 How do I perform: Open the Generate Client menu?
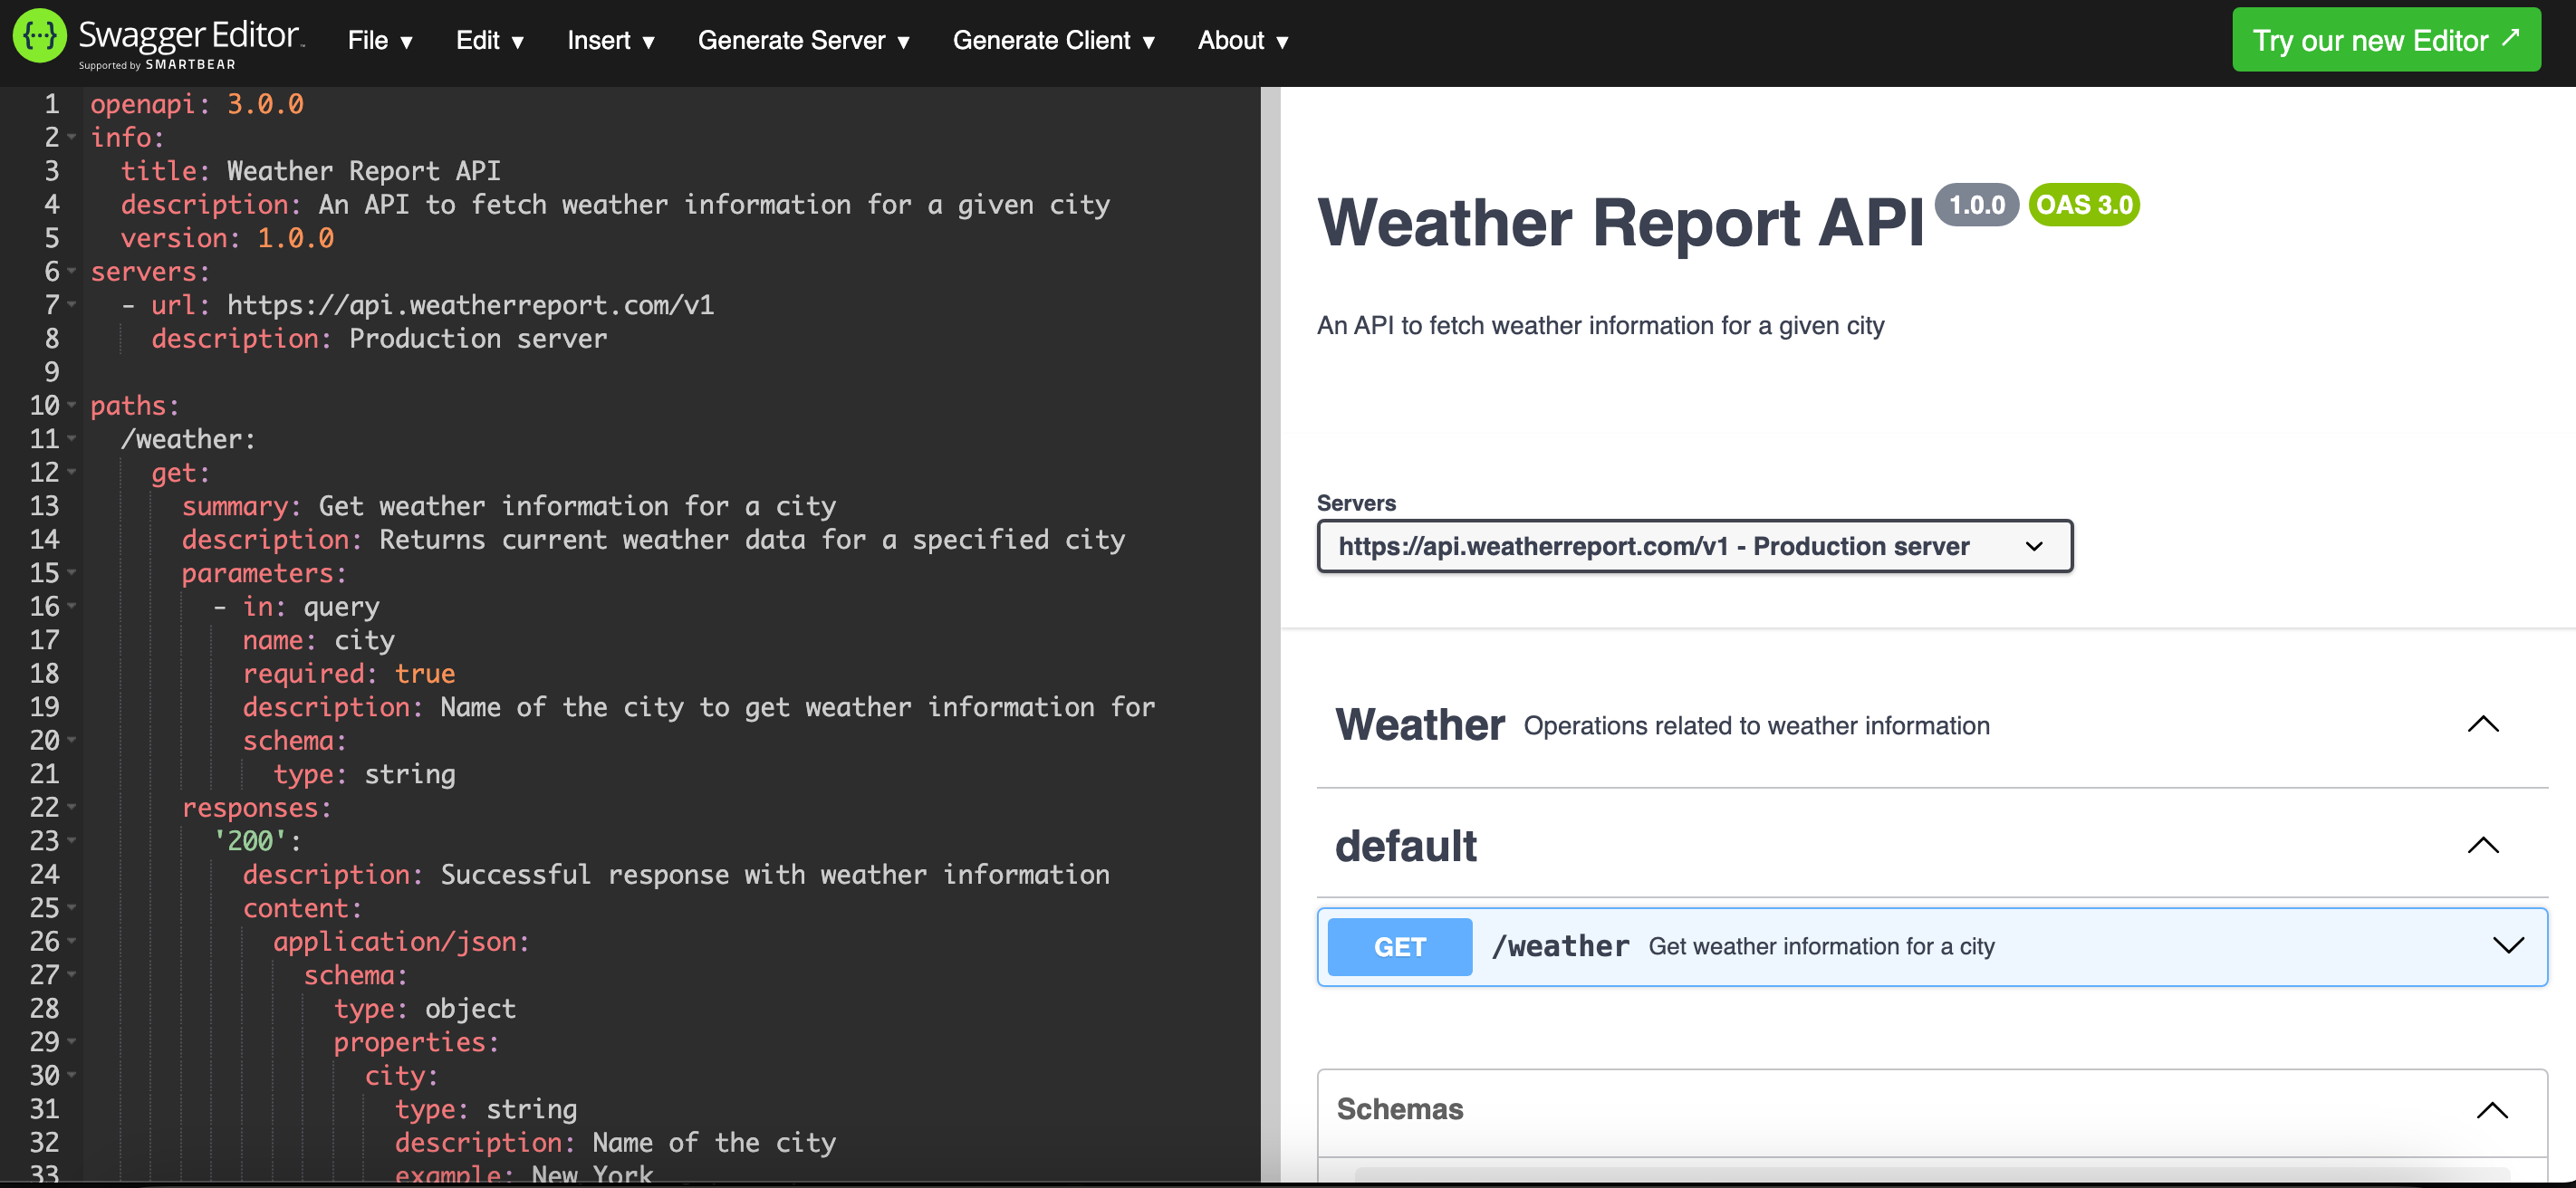tap(1054, 40)
